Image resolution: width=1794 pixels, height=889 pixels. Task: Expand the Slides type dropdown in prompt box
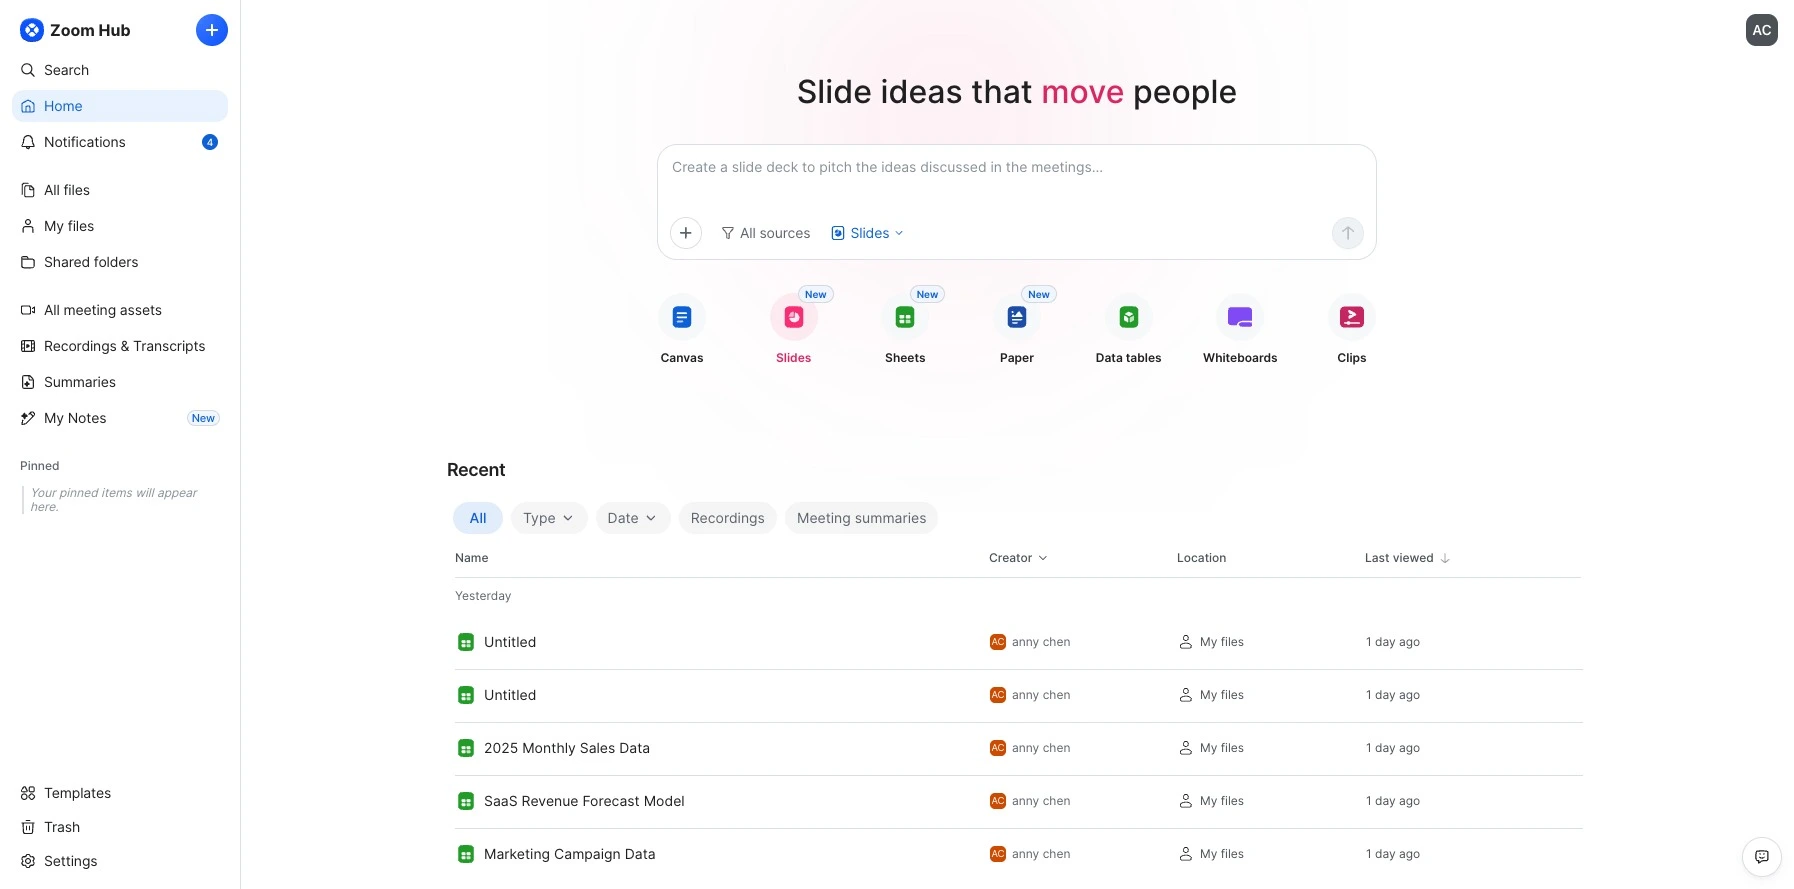click(868, 233)
